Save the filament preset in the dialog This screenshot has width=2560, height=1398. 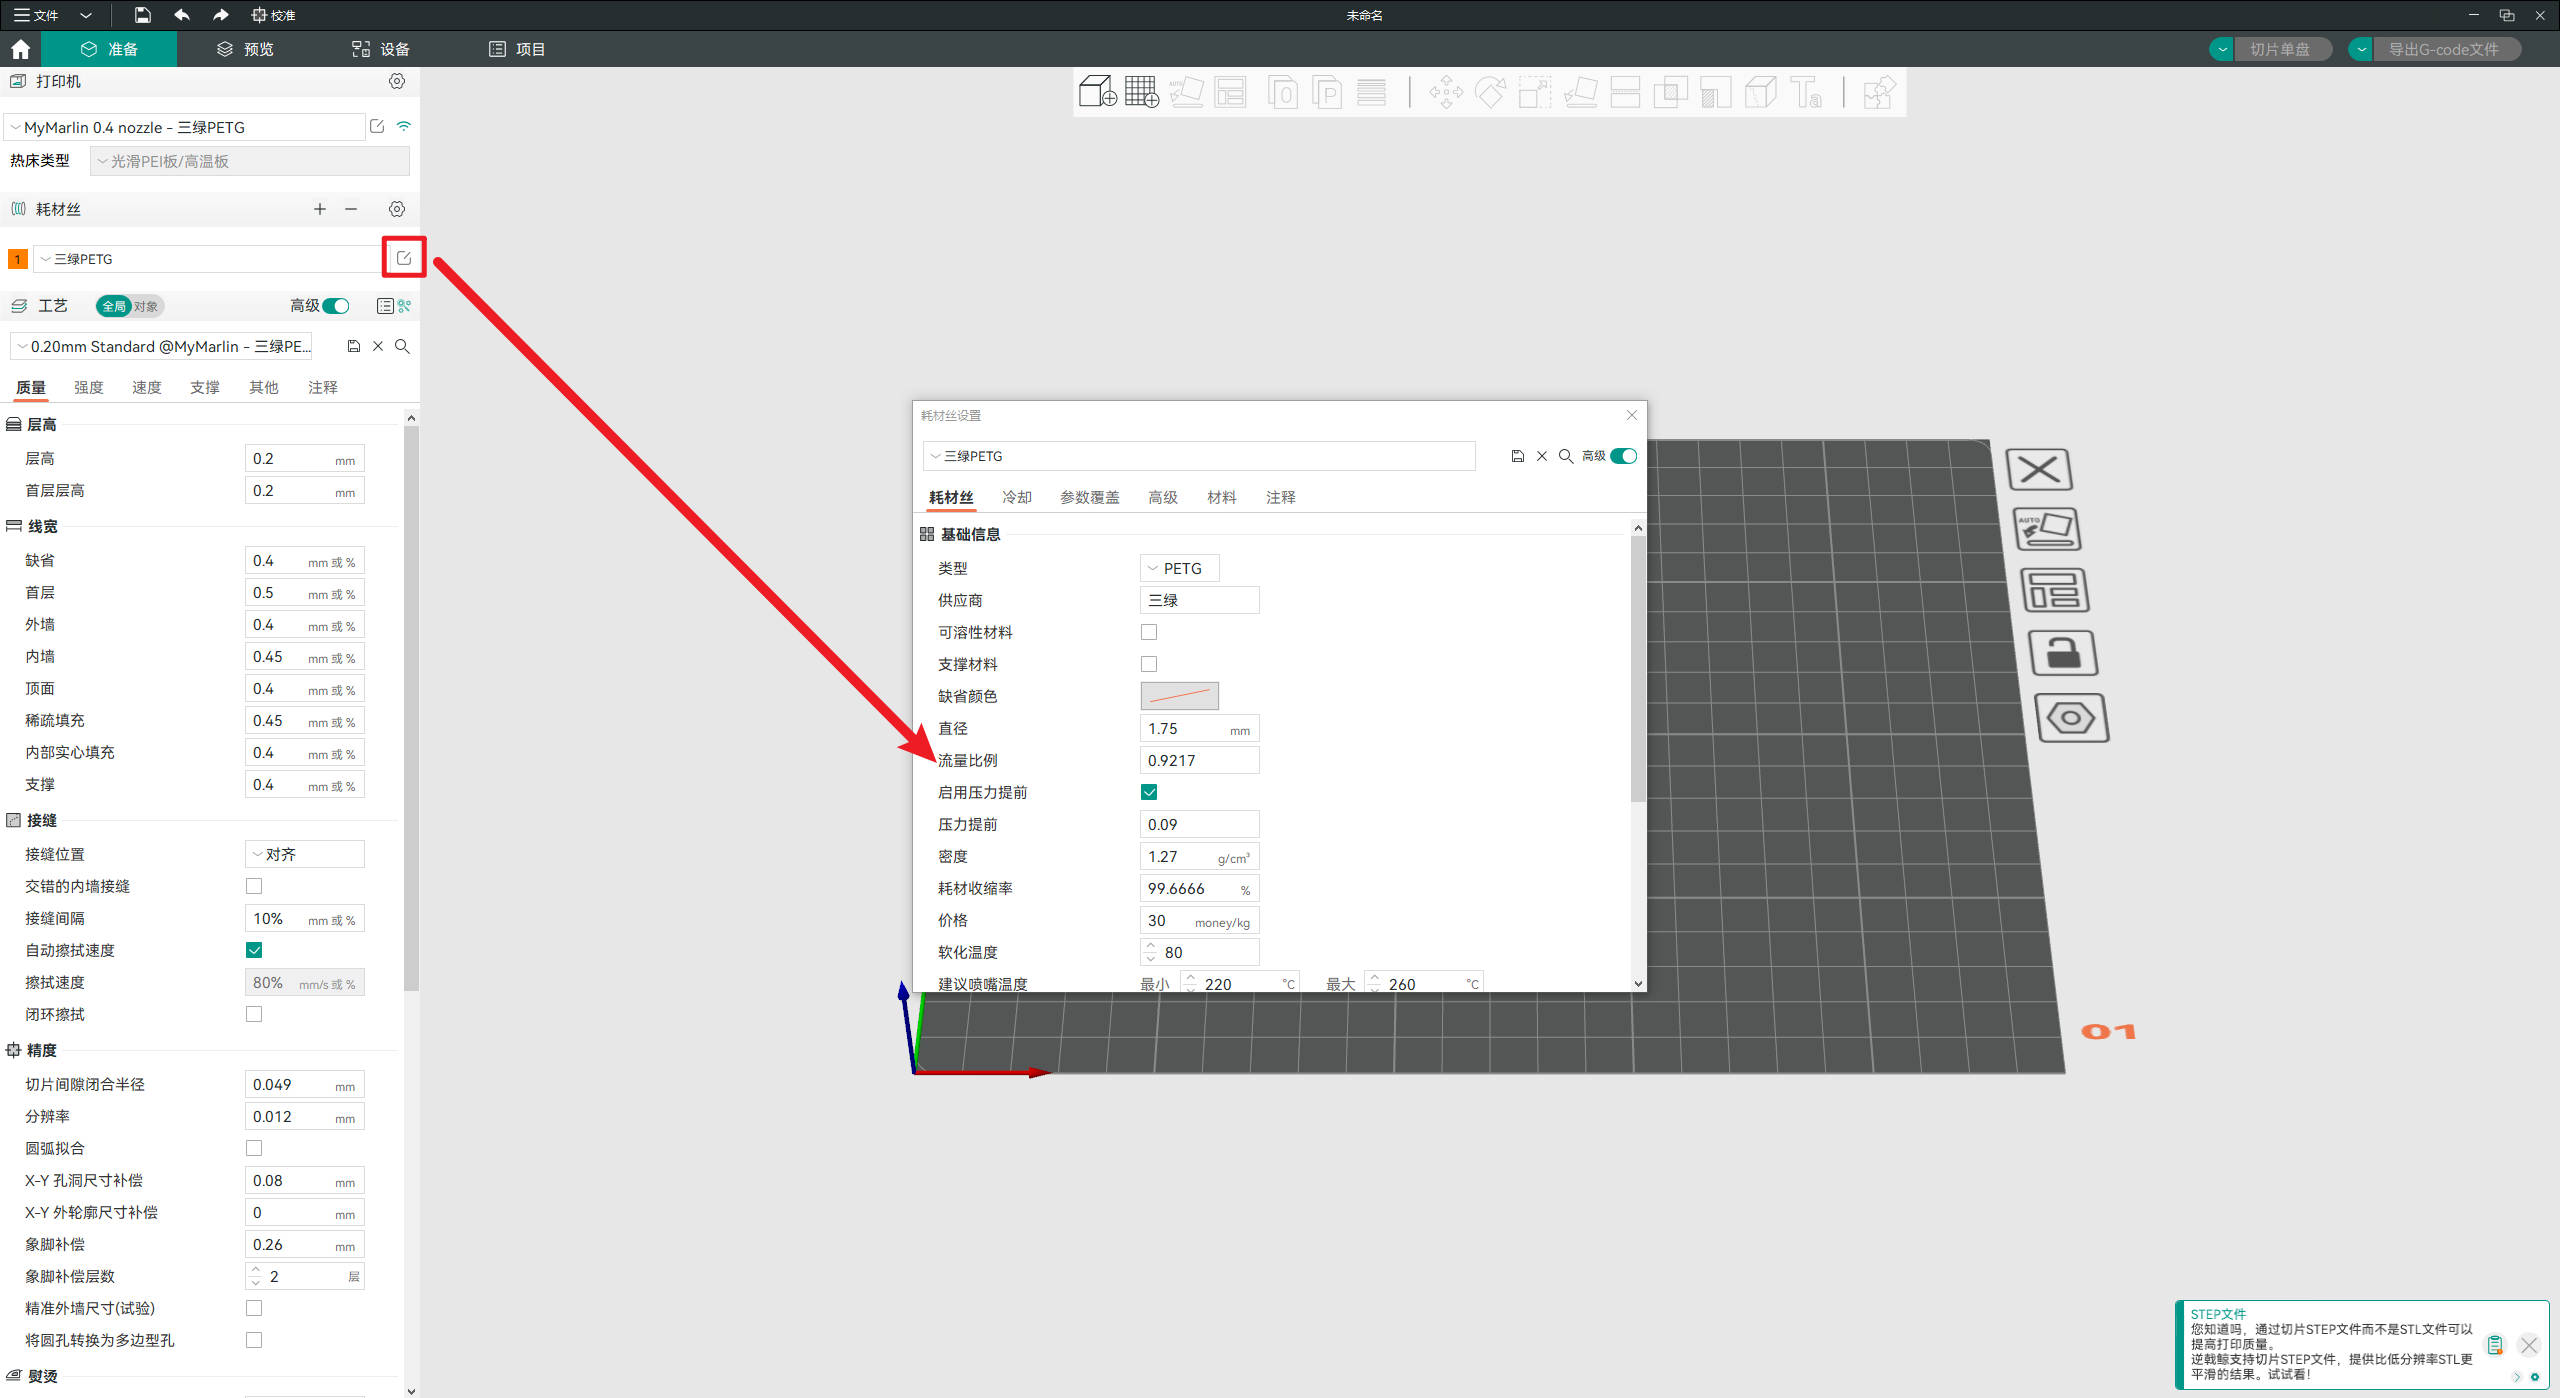coord(1517,456)
